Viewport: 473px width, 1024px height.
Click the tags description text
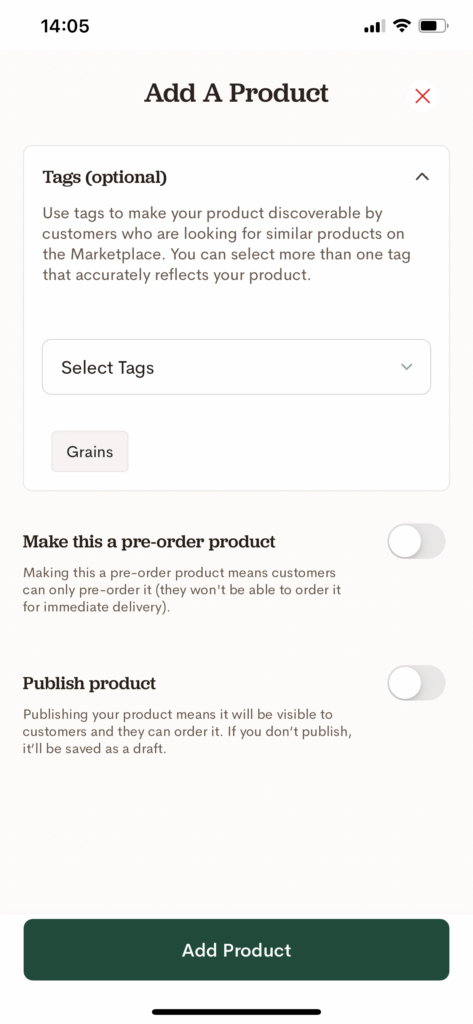(x=227, y=244)
